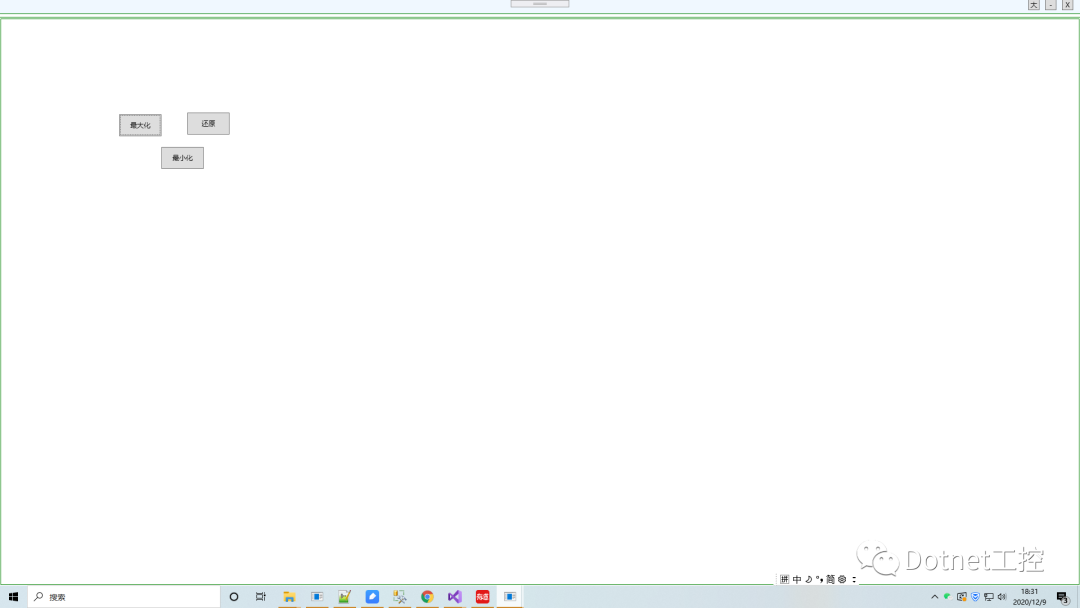This screenshot has height=608, width=1080.
Task: Switch to Visual Studio on the taskbar
Action: point(455,597)
